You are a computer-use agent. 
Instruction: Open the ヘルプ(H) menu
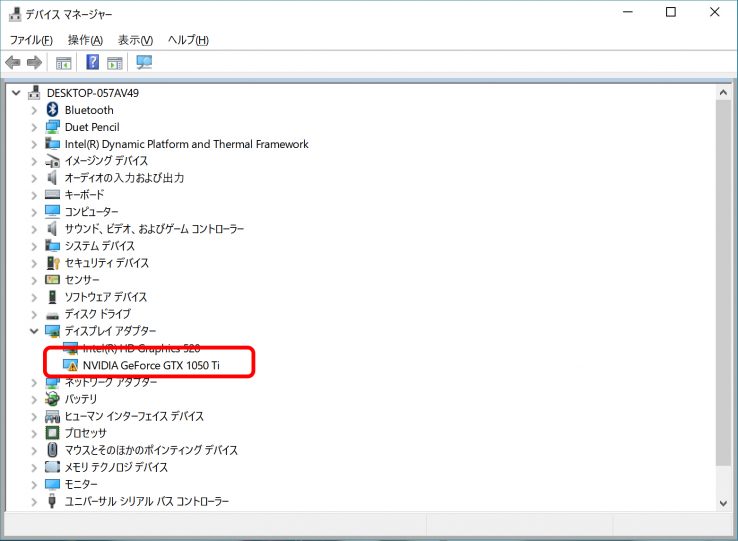click(188, 40)
